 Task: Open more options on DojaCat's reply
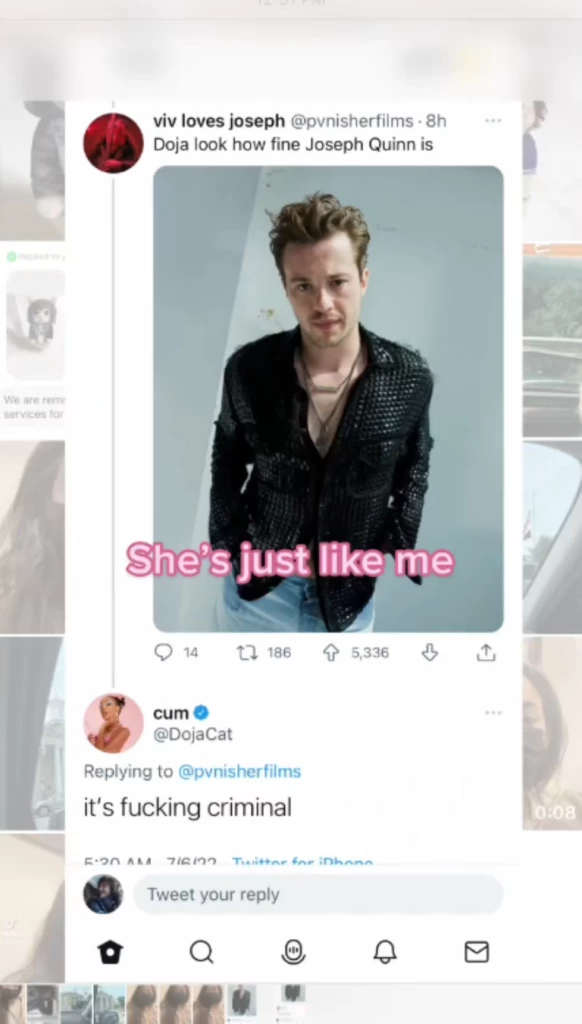493,712
